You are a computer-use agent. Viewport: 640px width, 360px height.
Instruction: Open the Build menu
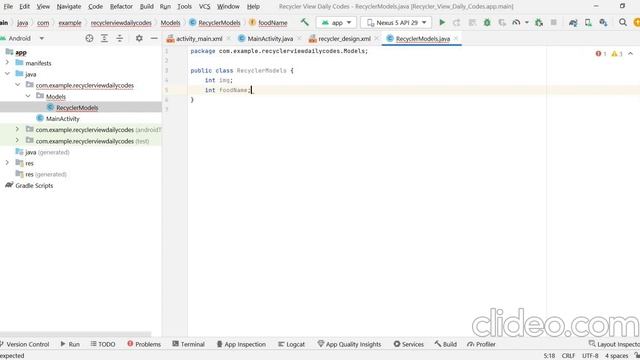pyautogui.click(x=147, y=7)
